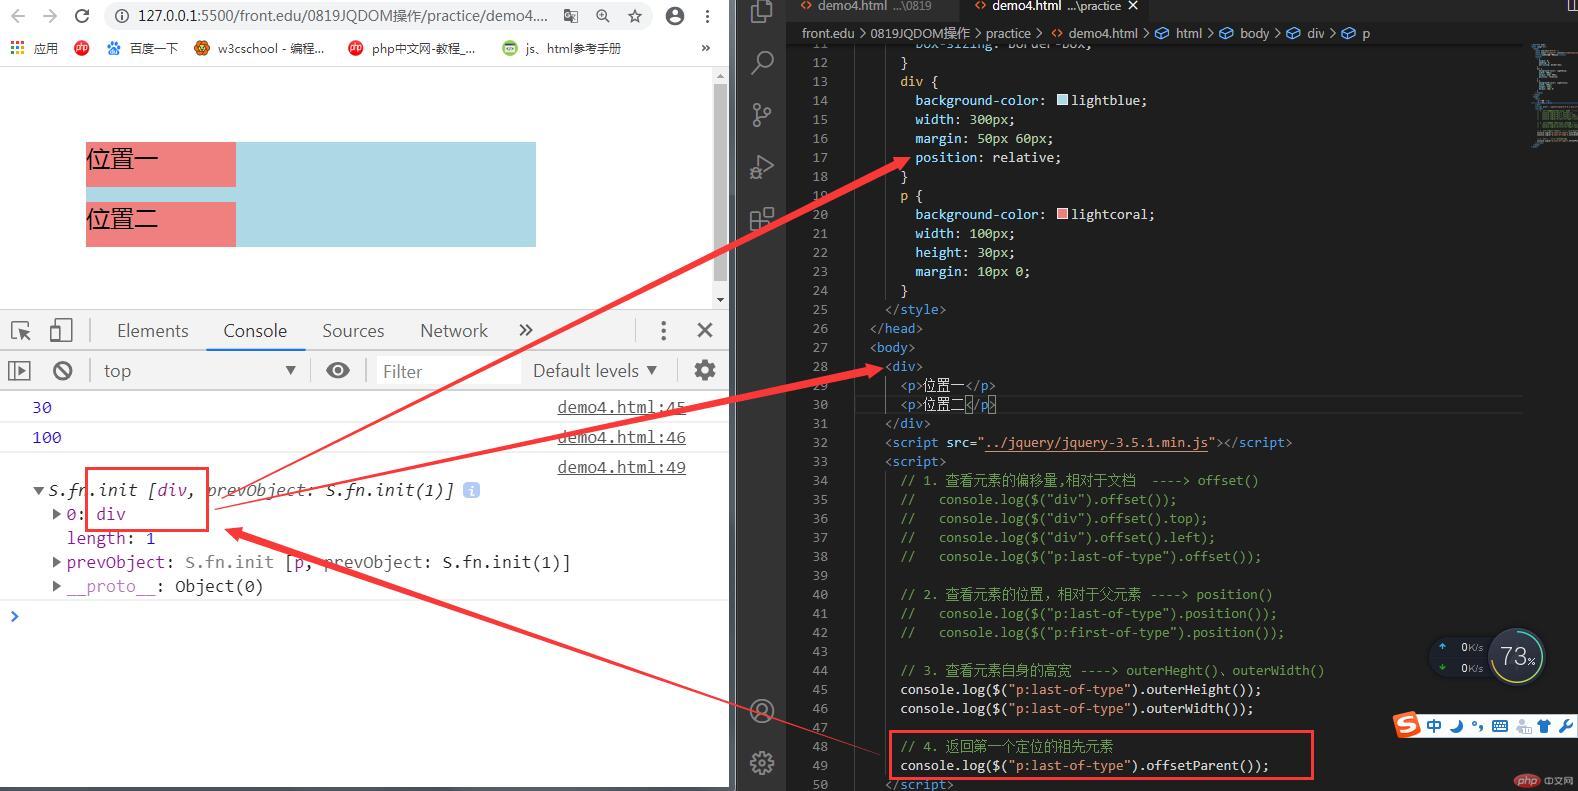The image size is (1578, 791).
Task: Toggle the live expression eye icon
Action: (338, 371)
